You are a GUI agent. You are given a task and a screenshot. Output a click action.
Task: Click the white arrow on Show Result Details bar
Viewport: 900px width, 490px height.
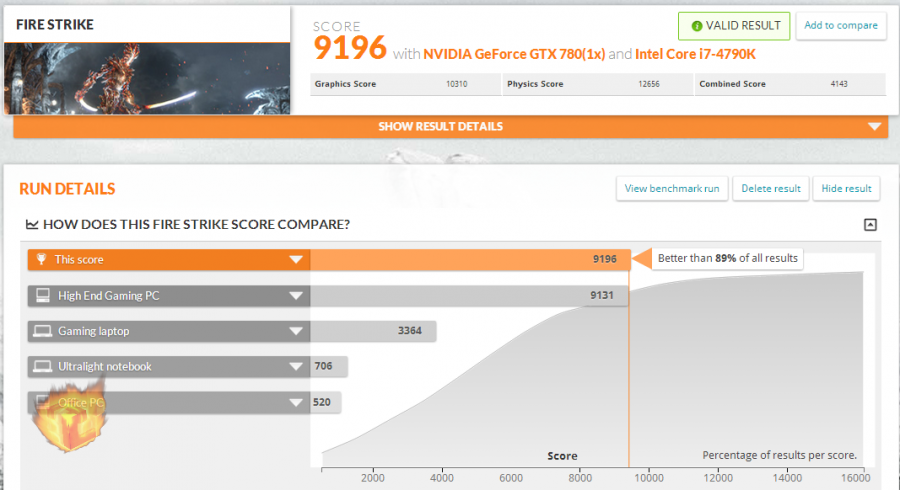(x=874, y=126)
